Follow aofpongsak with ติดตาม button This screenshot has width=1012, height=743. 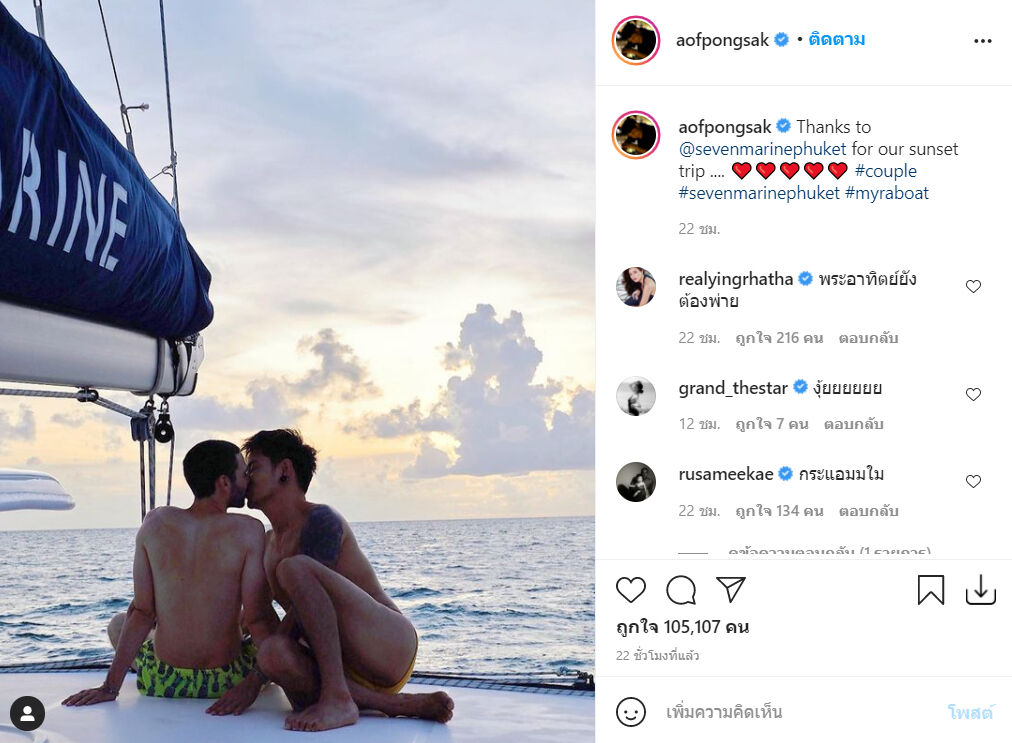click(x=837, y=40)
